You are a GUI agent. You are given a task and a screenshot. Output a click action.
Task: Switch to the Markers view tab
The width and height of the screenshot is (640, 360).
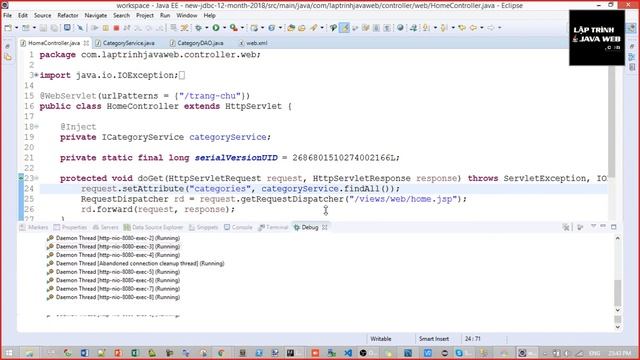34,227
